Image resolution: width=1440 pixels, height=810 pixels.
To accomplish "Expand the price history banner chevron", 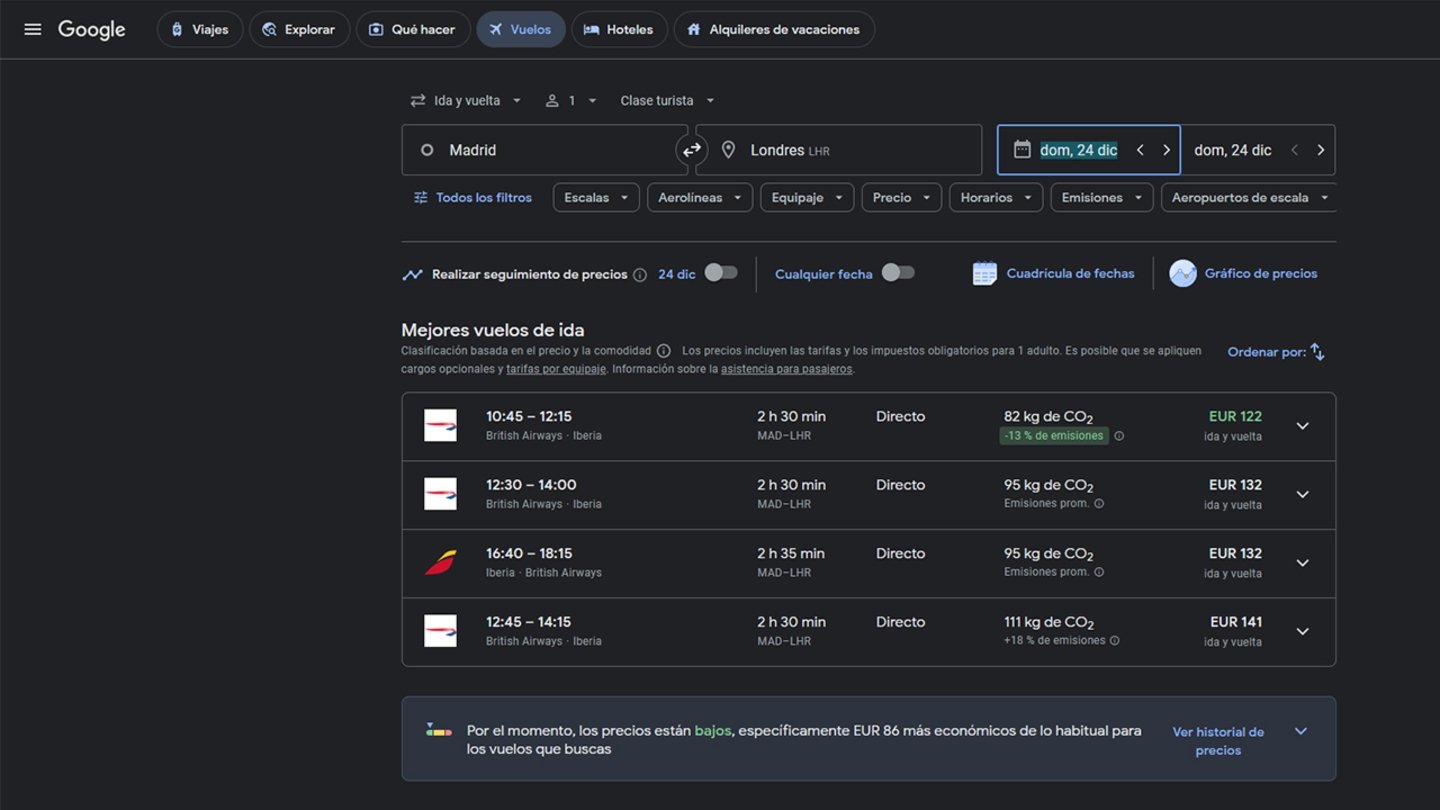I will (1300, 731).
